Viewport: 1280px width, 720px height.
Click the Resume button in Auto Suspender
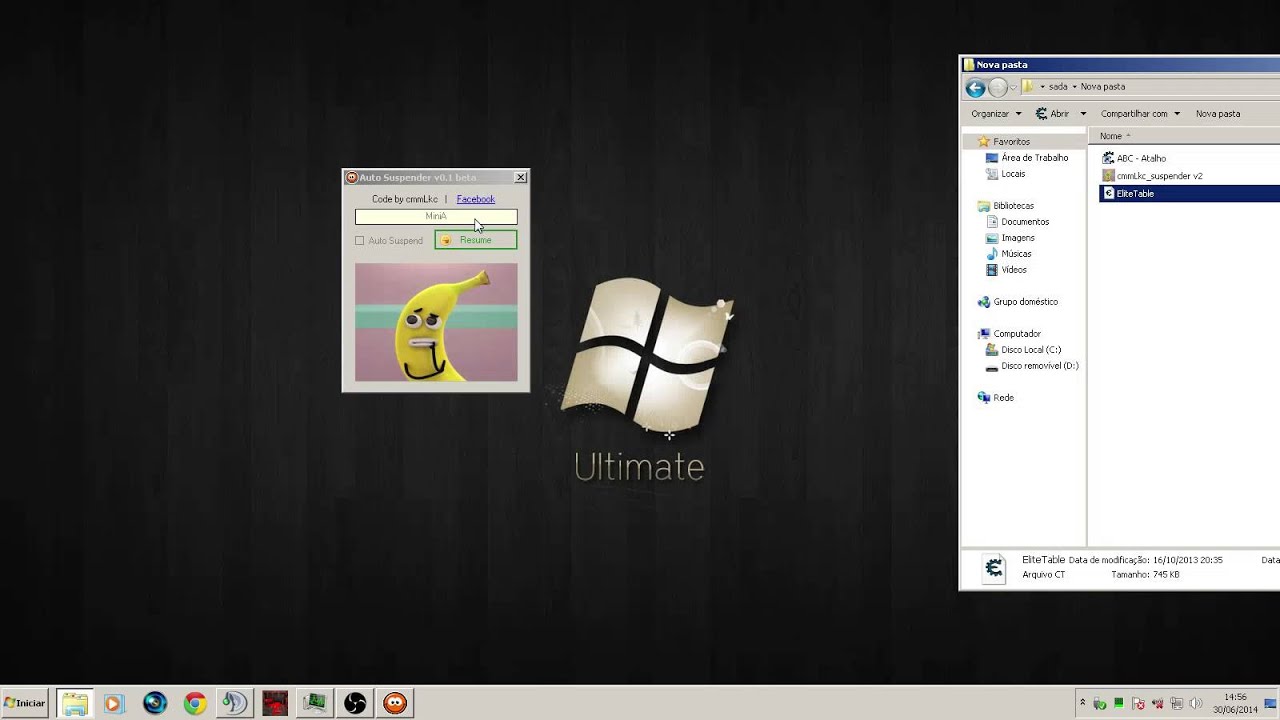(x=476, y=240)
